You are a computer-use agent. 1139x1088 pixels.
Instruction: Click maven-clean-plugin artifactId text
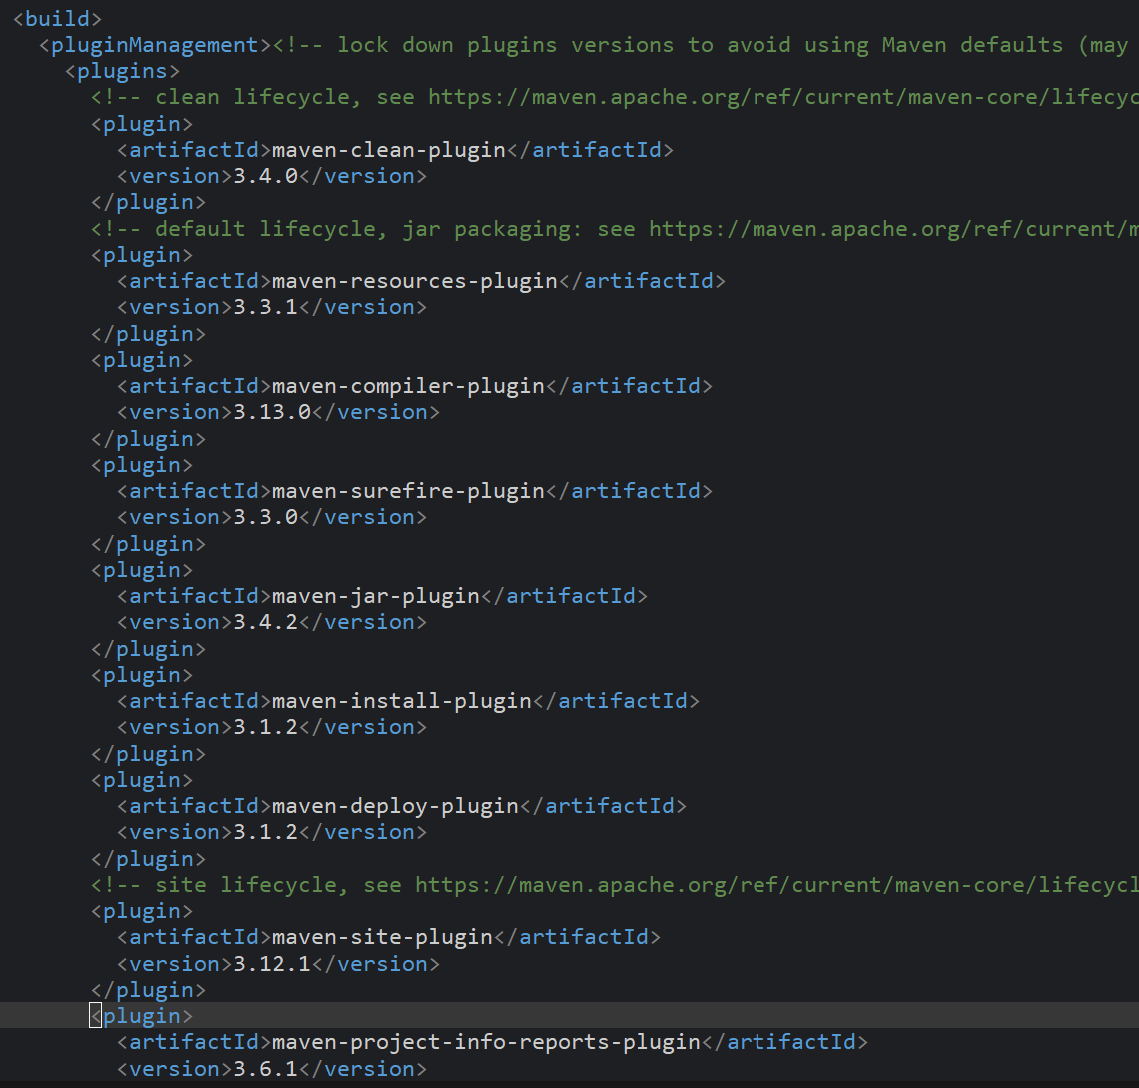click(389, 150)
